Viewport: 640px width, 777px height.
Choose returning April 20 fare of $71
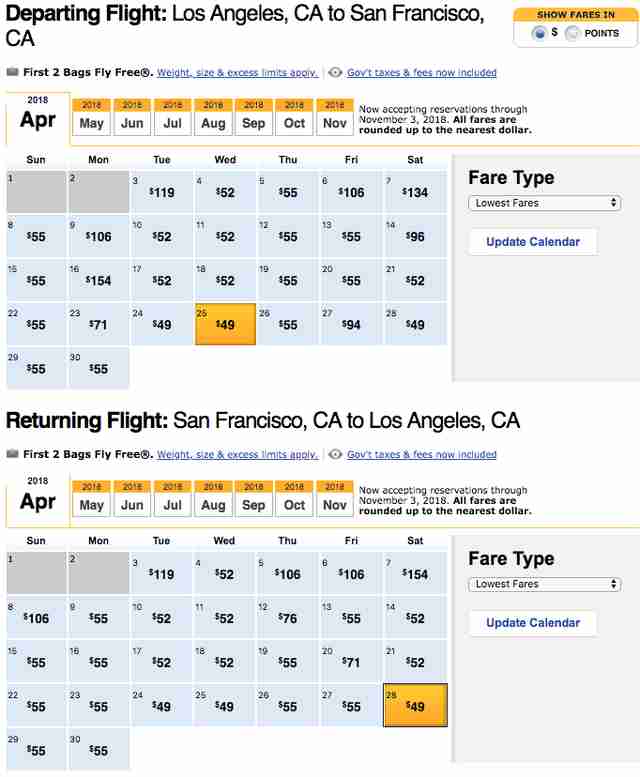pos(351,662)
